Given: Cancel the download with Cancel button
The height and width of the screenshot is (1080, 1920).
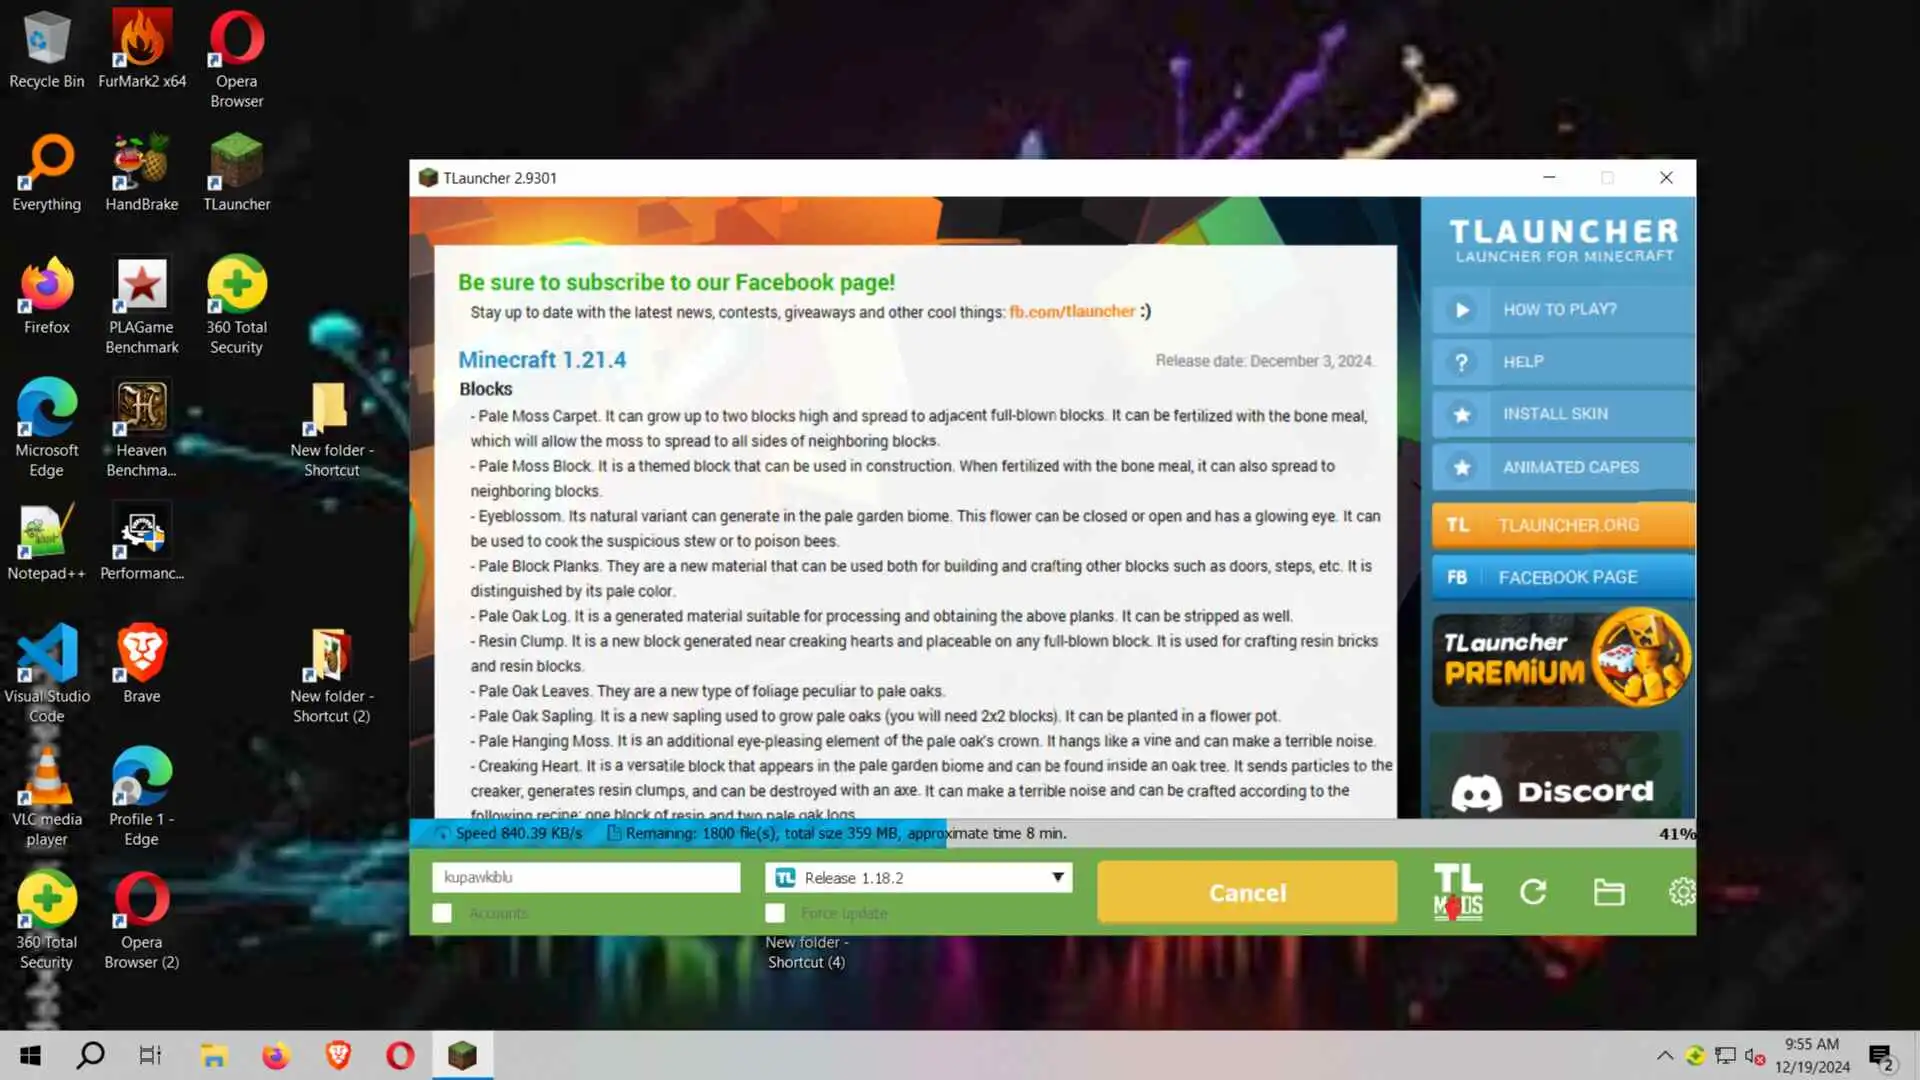Looking at the screenshot, I should [x=1247, y=892].
